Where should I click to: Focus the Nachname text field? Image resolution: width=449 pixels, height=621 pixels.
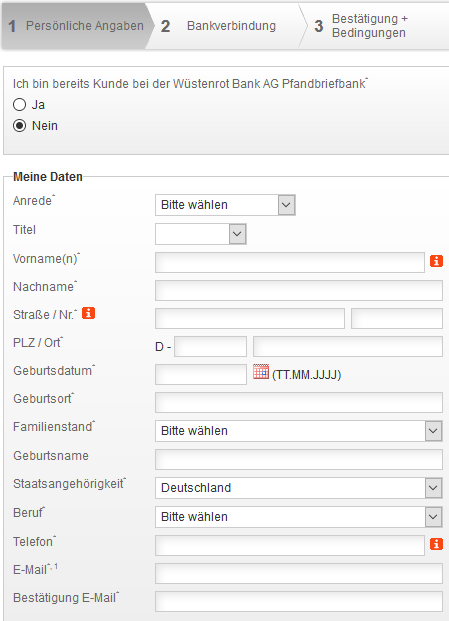click(299, 290)
